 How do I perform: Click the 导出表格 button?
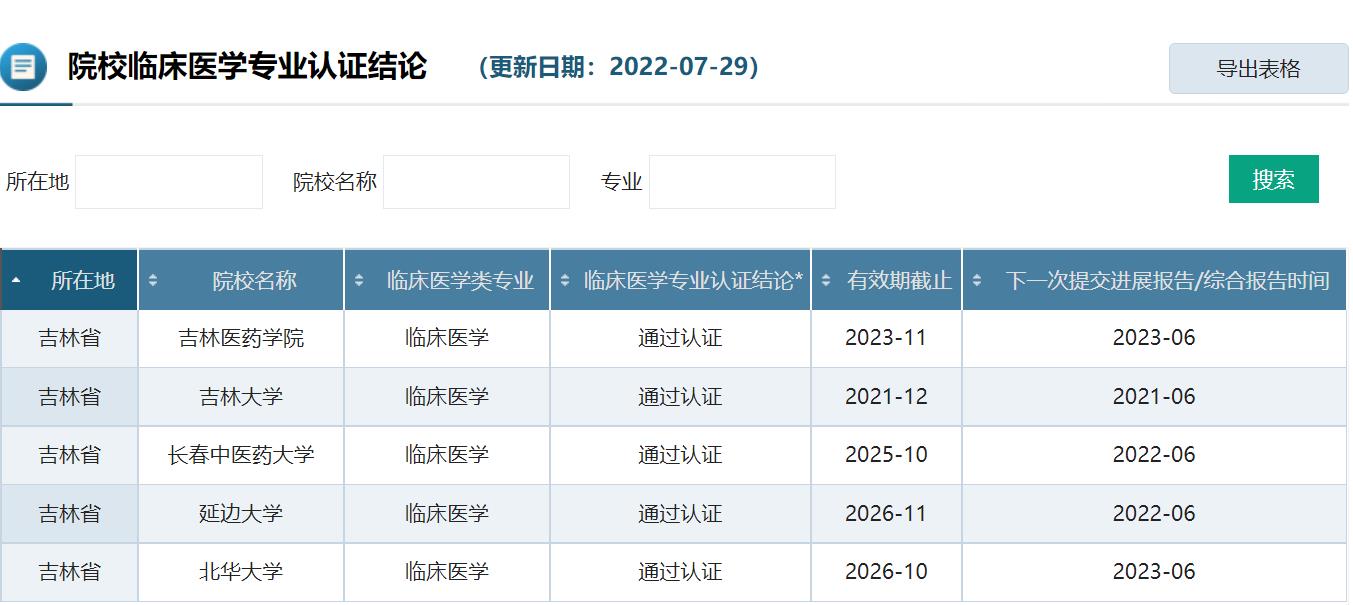(x=1257, y=68)
